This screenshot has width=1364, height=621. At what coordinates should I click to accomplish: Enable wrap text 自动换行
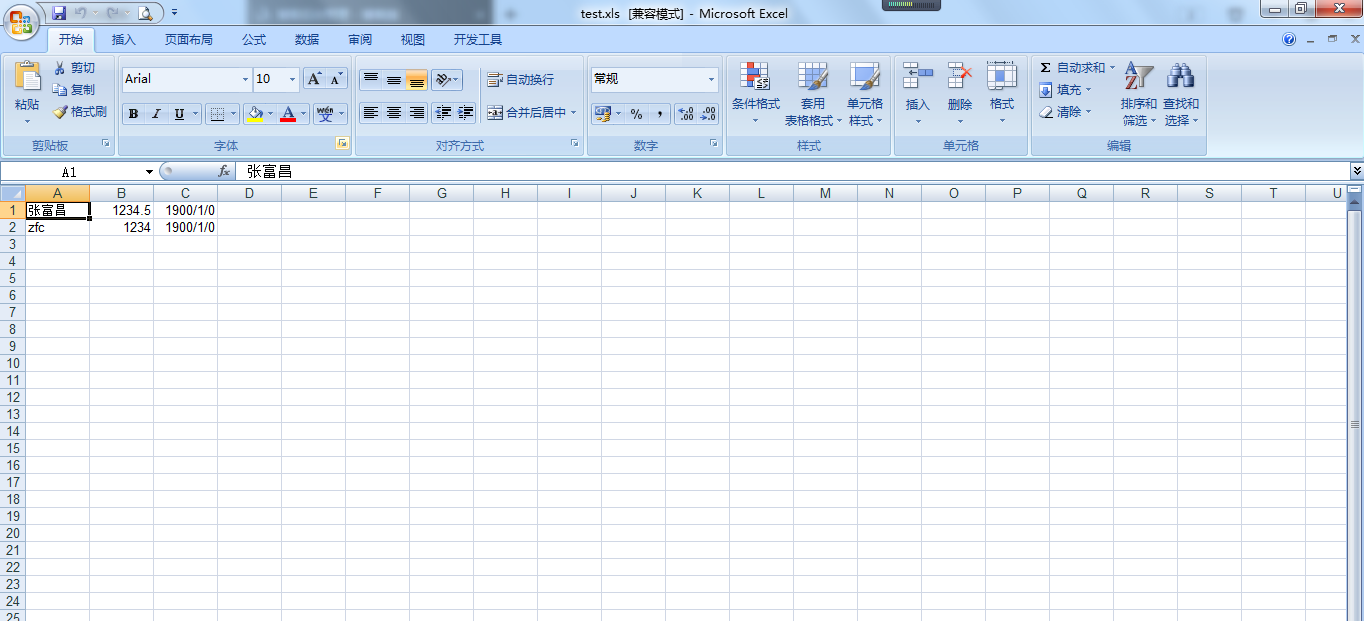(x=520, y=79)
